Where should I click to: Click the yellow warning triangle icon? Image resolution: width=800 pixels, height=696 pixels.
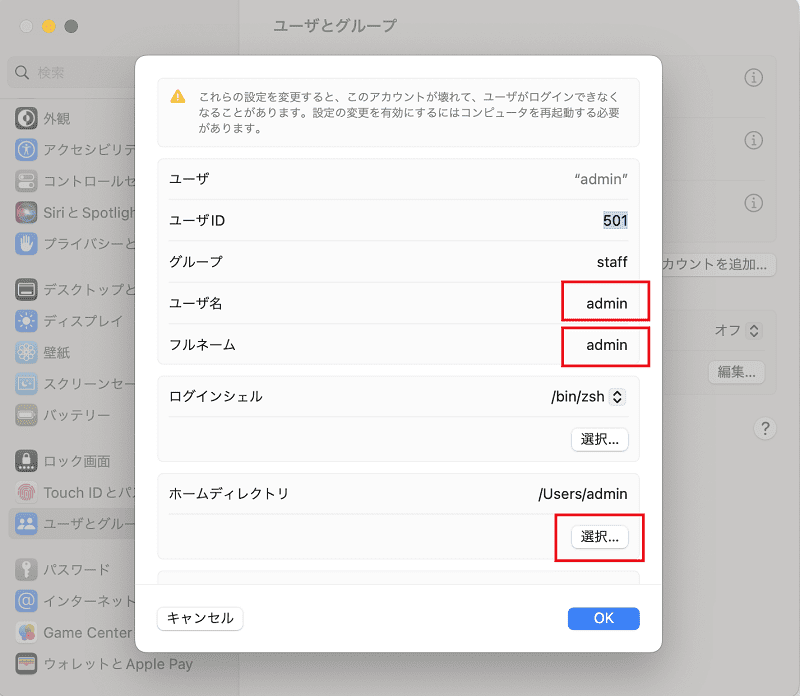(x=178, y=96)
